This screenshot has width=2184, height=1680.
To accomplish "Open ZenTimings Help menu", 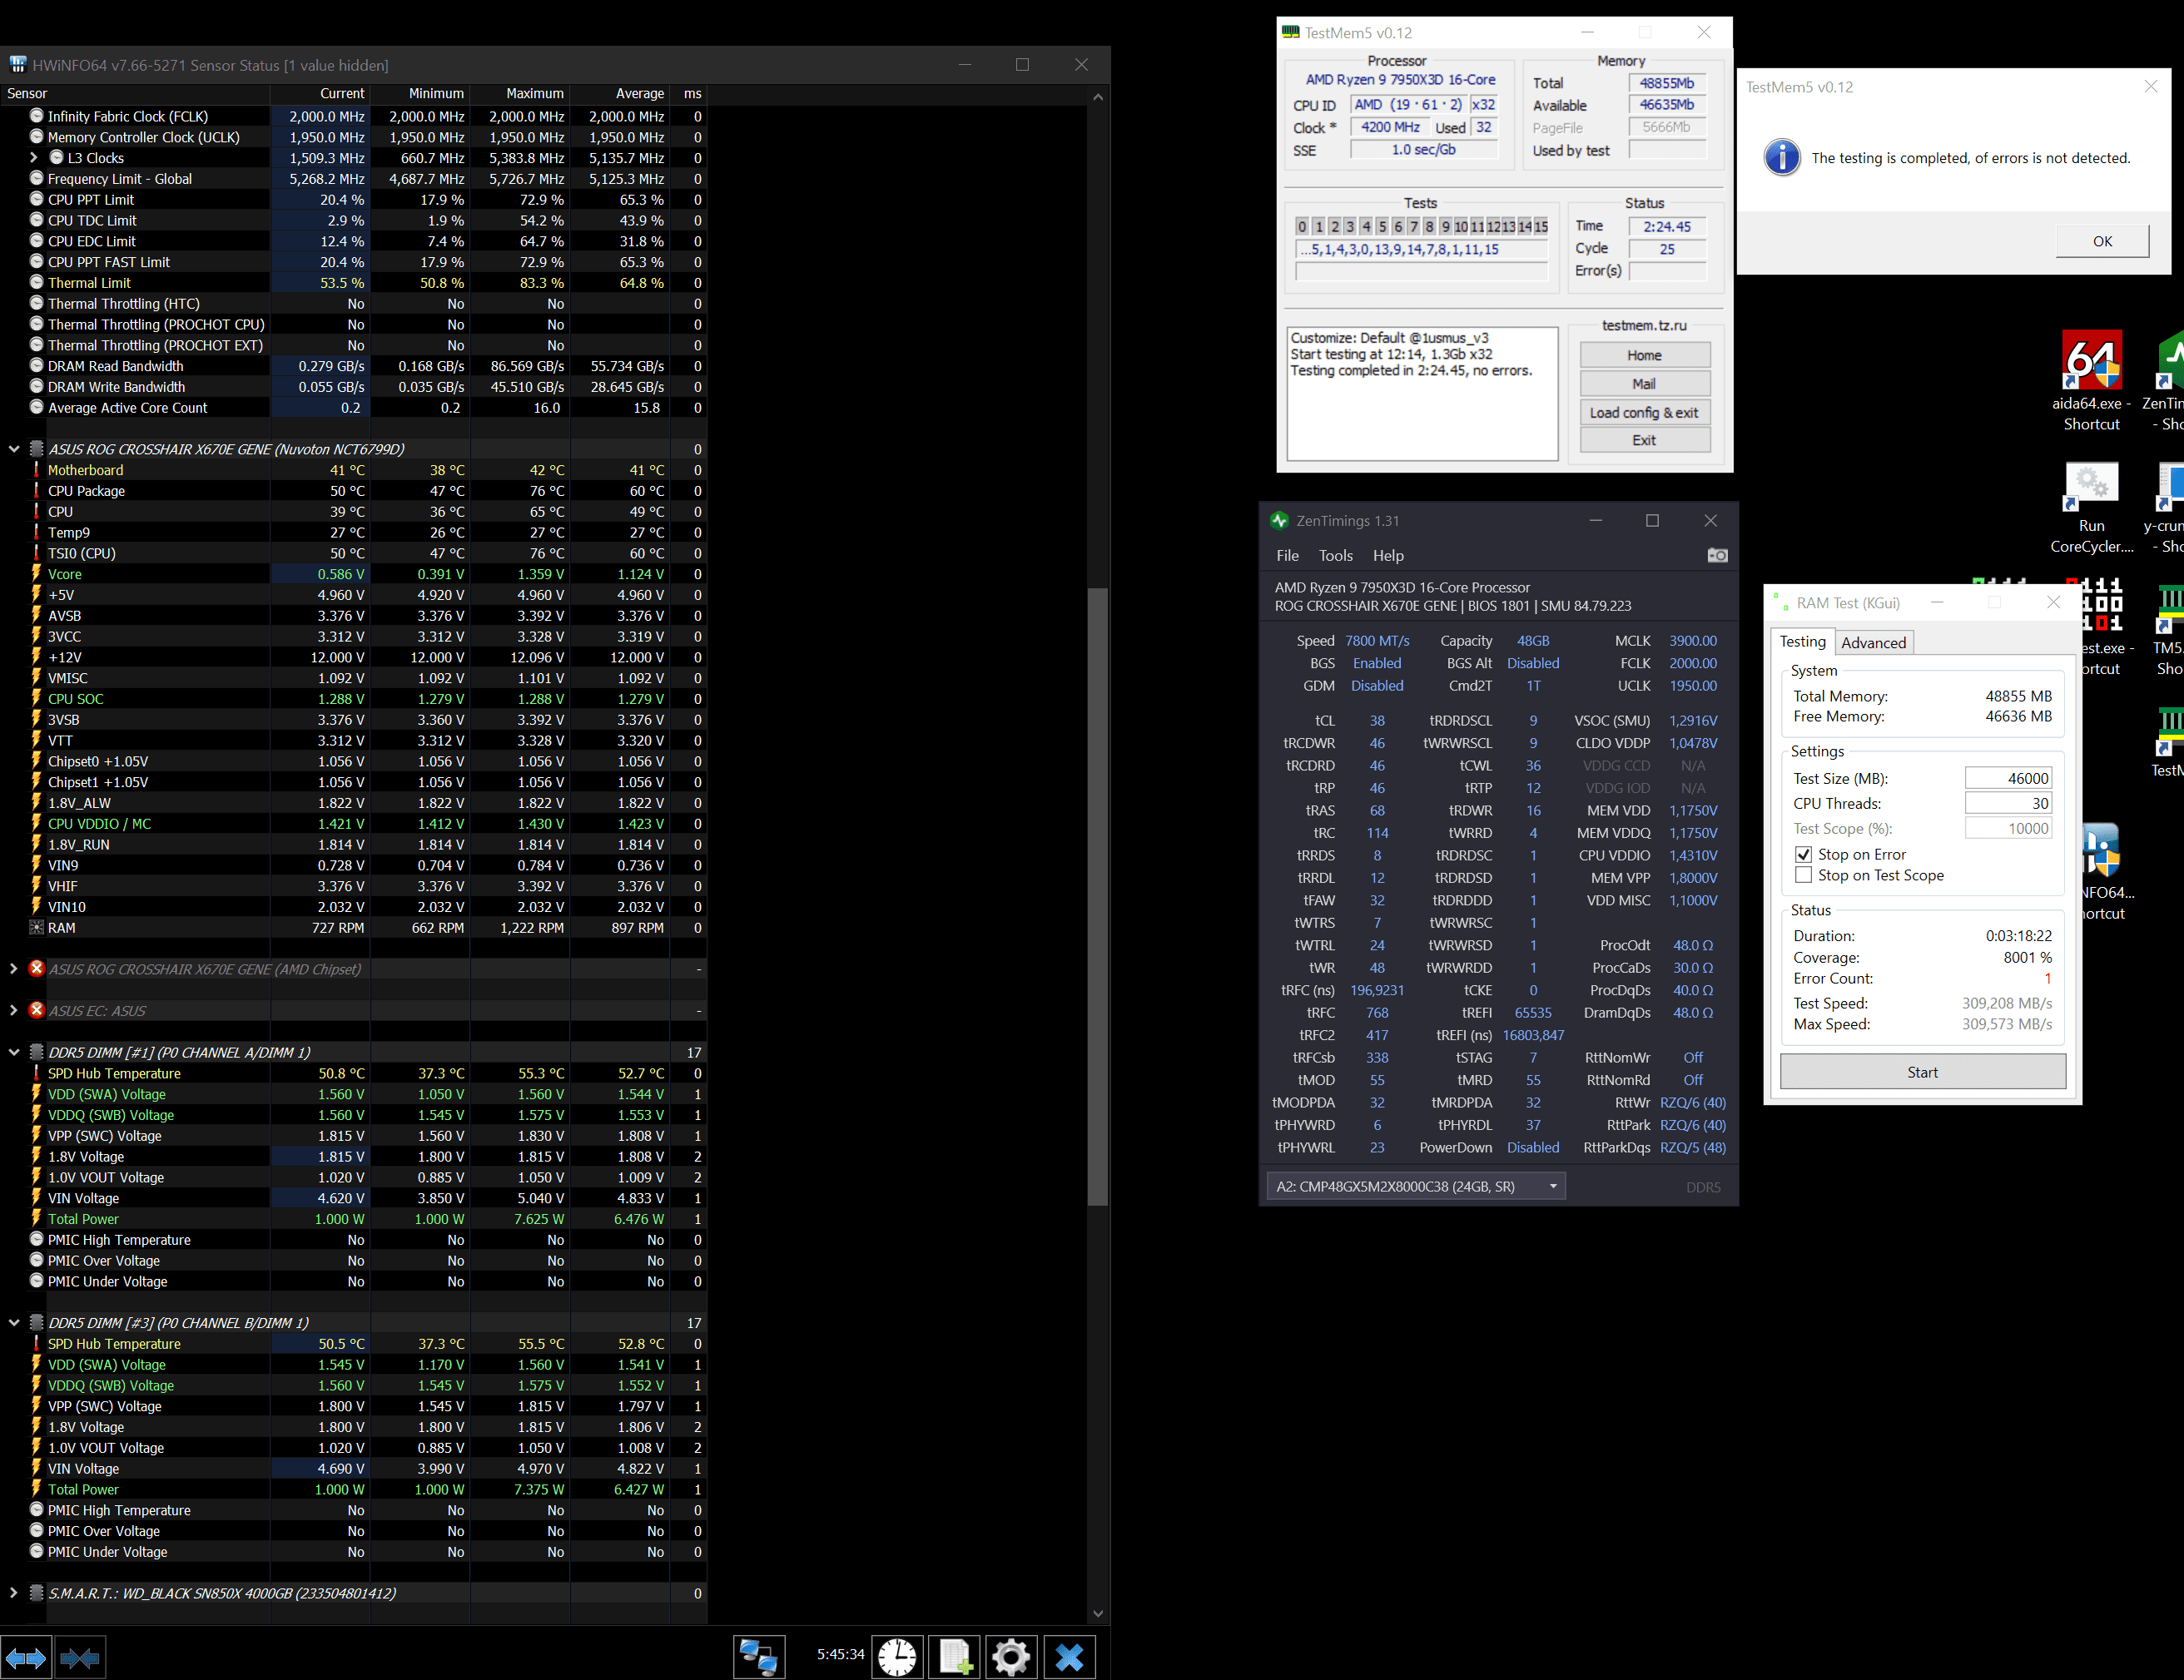I will 1388,556.
